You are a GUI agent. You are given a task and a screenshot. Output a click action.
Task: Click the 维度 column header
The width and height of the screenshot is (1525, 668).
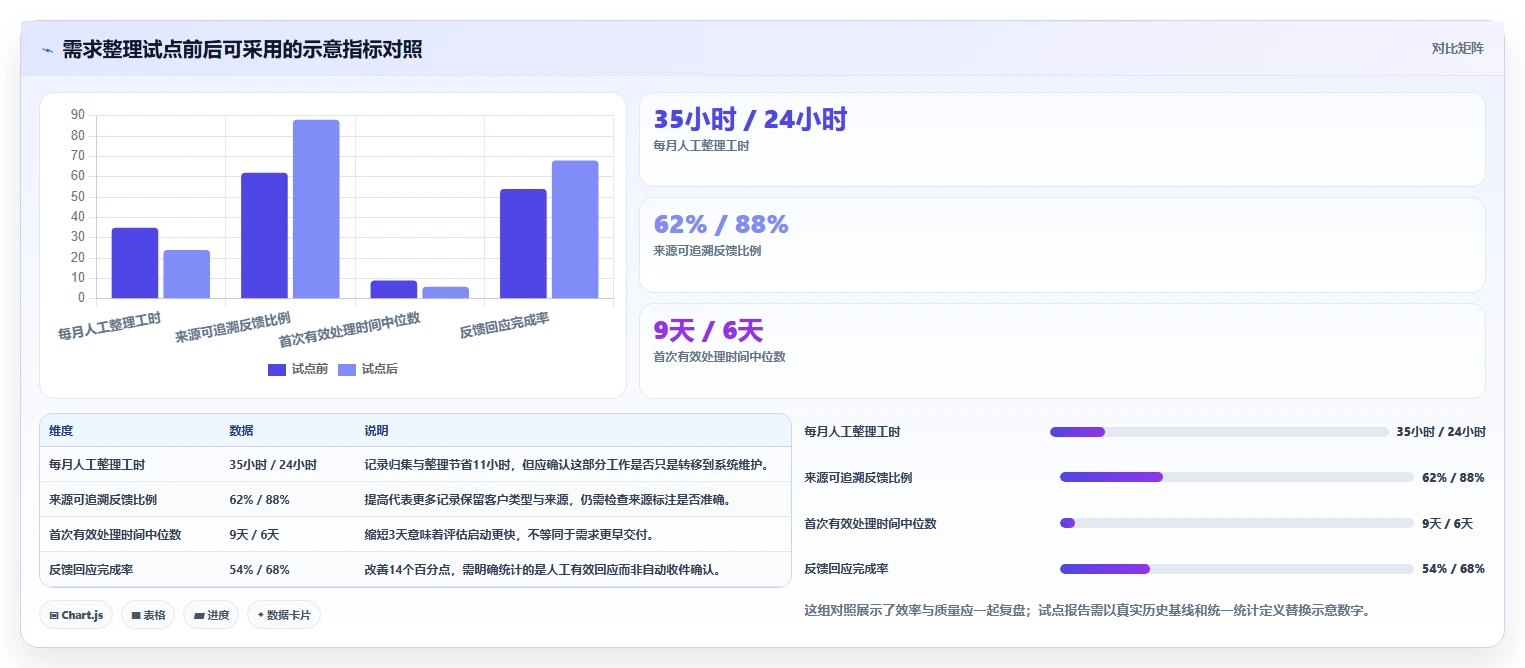point(61,431)
